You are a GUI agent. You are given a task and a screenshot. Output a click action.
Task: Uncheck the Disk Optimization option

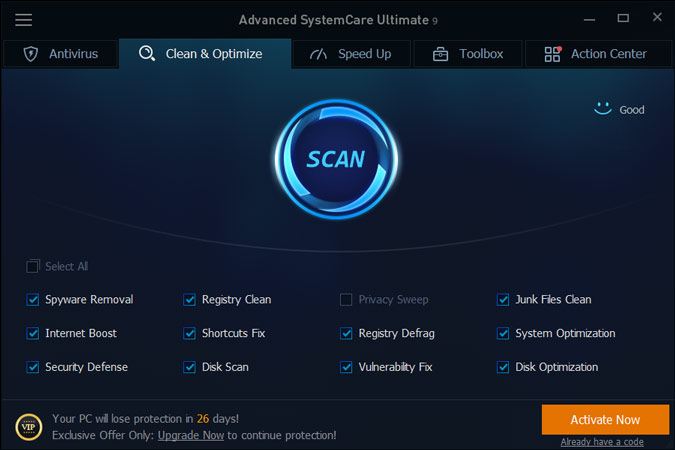tap(503, 367)
